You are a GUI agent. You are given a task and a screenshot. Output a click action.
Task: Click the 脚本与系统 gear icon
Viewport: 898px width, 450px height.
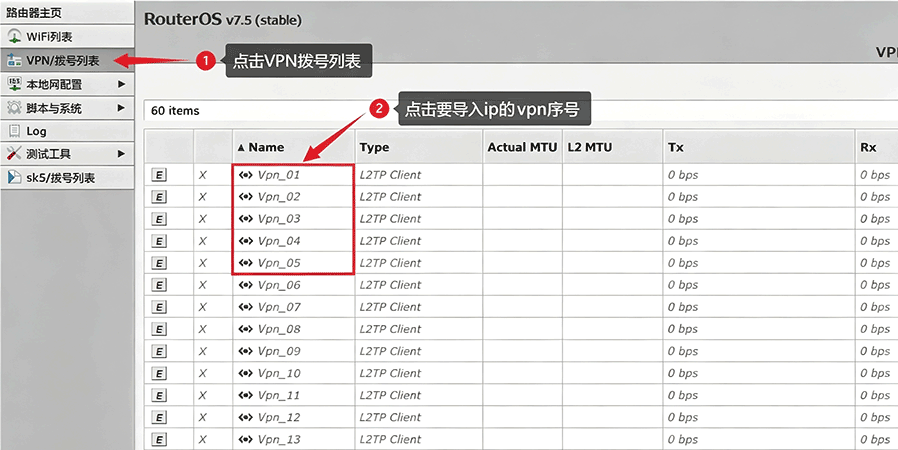(14, 108)
